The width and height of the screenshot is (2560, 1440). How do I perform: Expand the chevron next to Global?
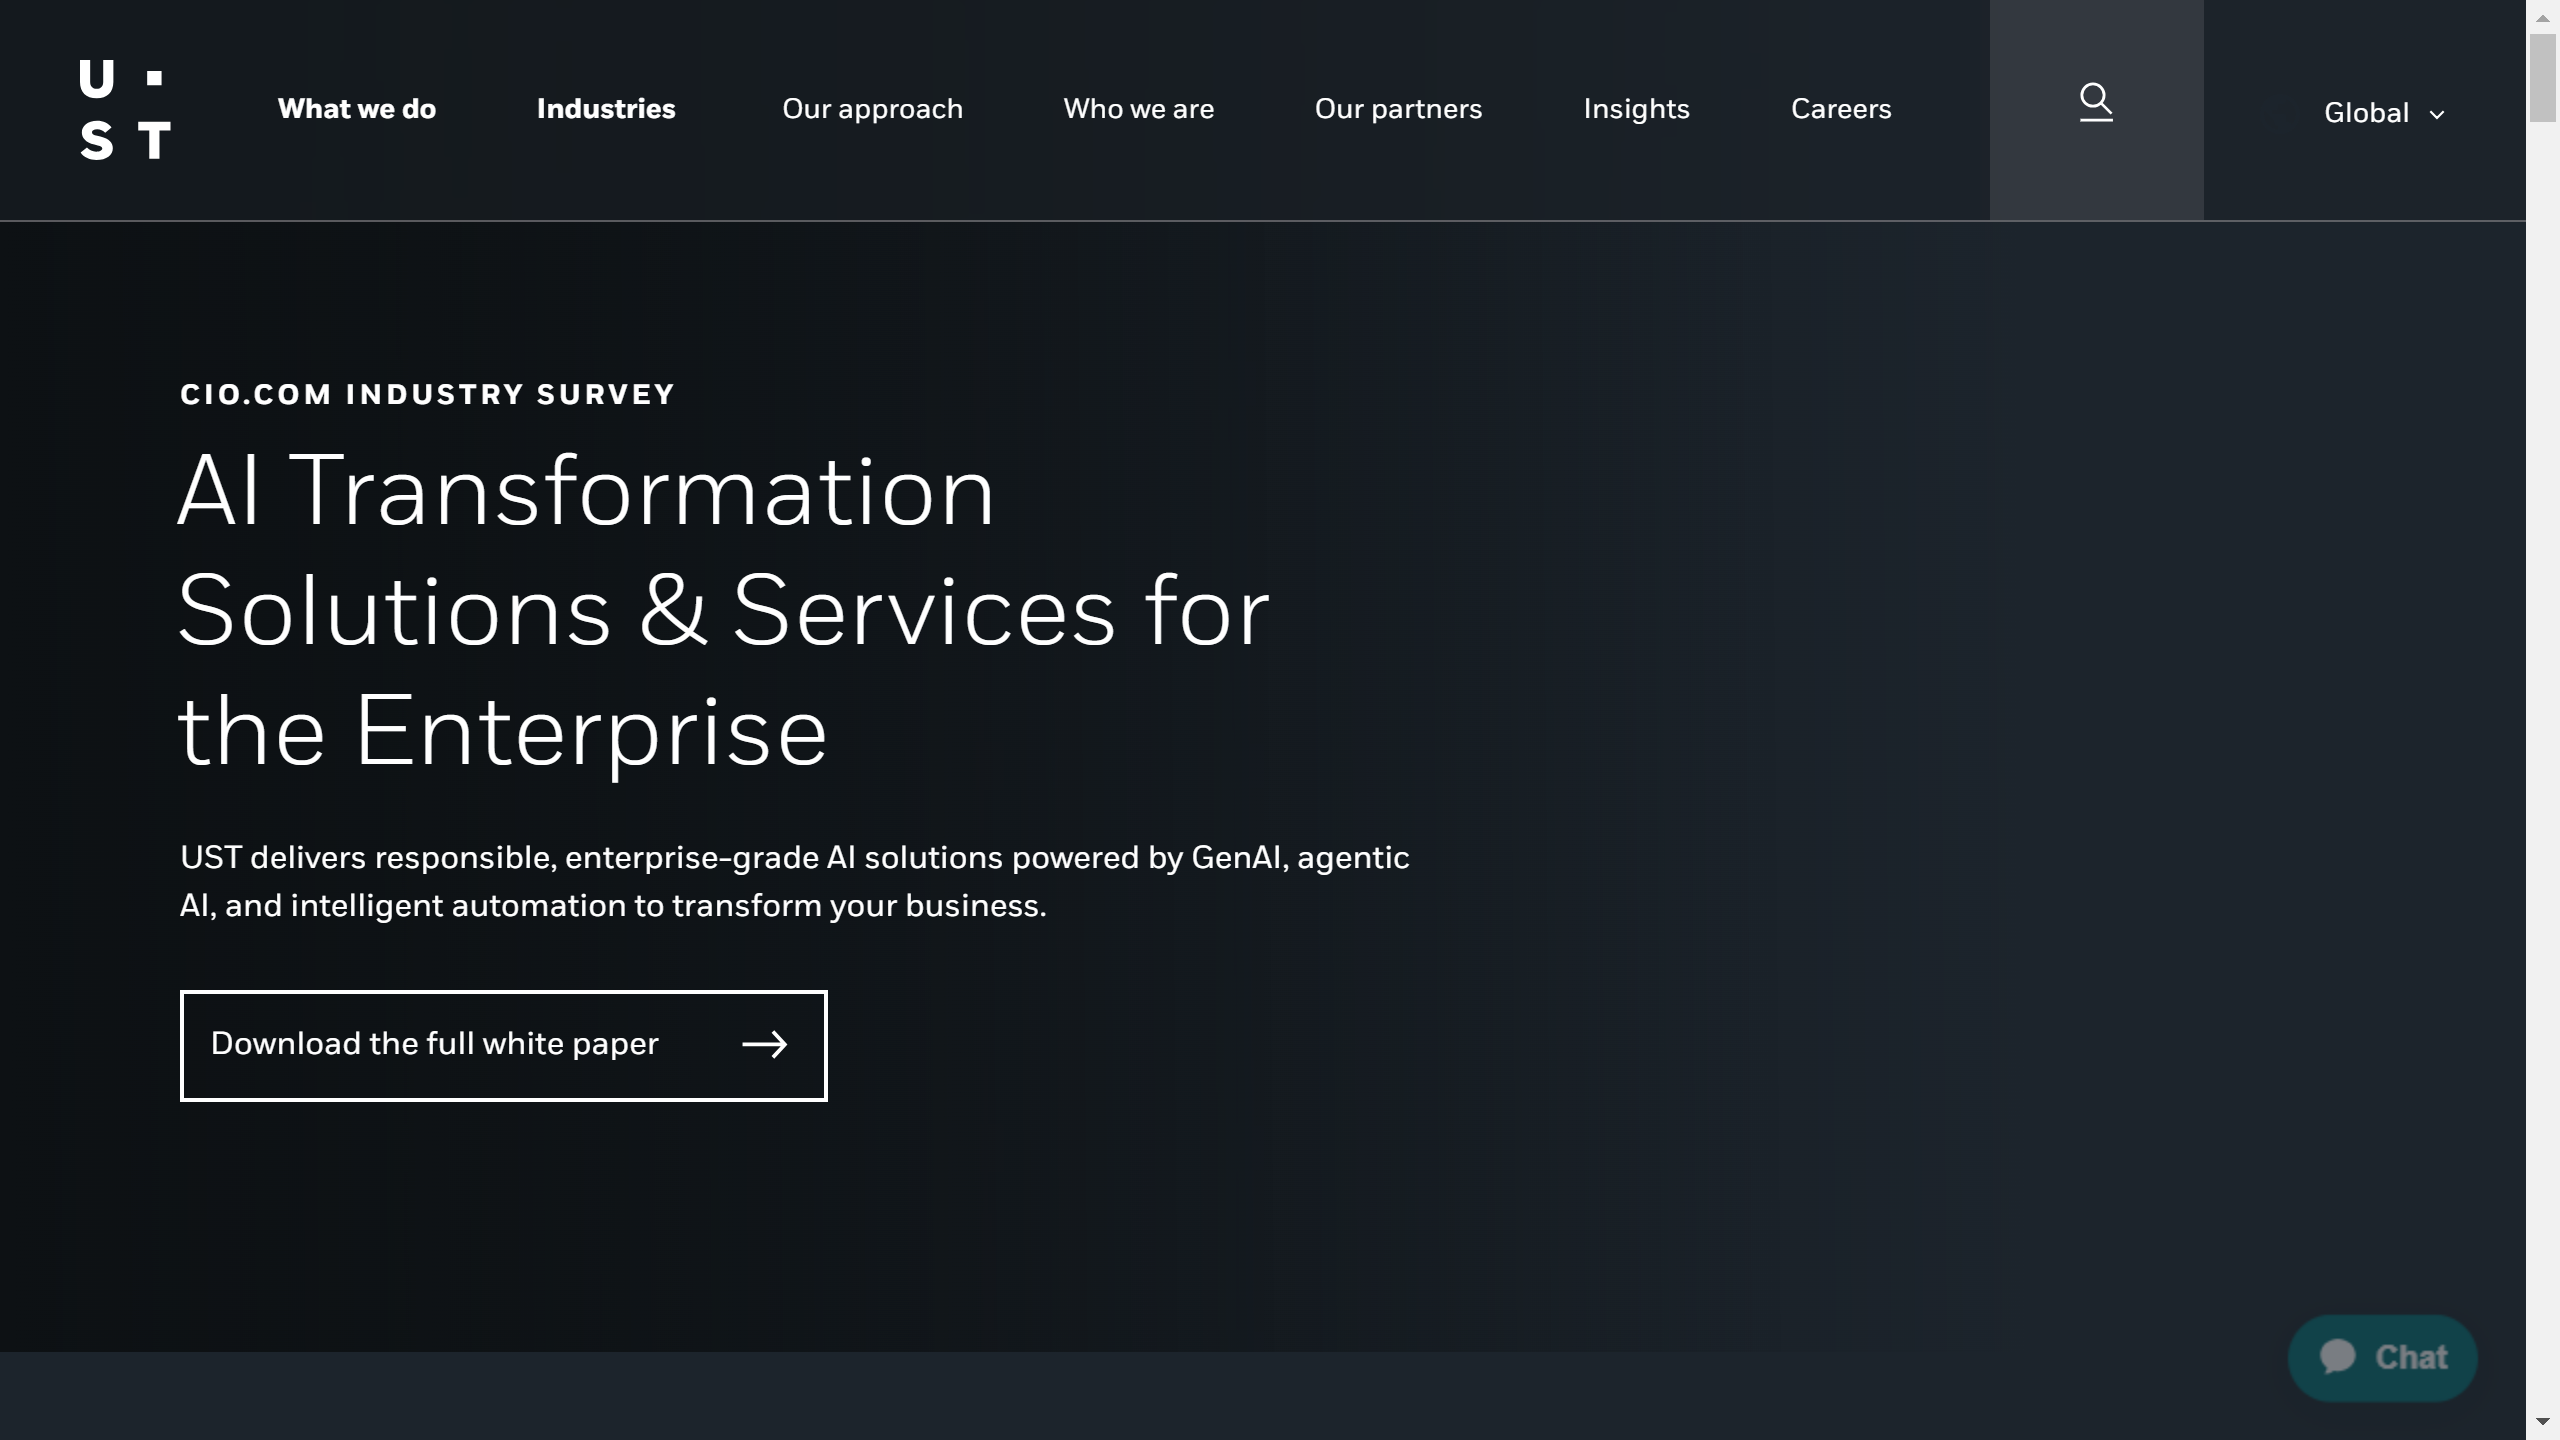[x=2437, y=115]
